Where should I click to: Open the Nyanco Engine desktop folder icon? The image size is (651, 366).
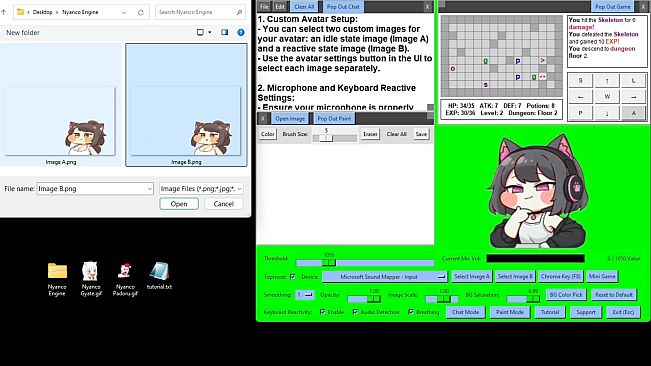point(57,279)
